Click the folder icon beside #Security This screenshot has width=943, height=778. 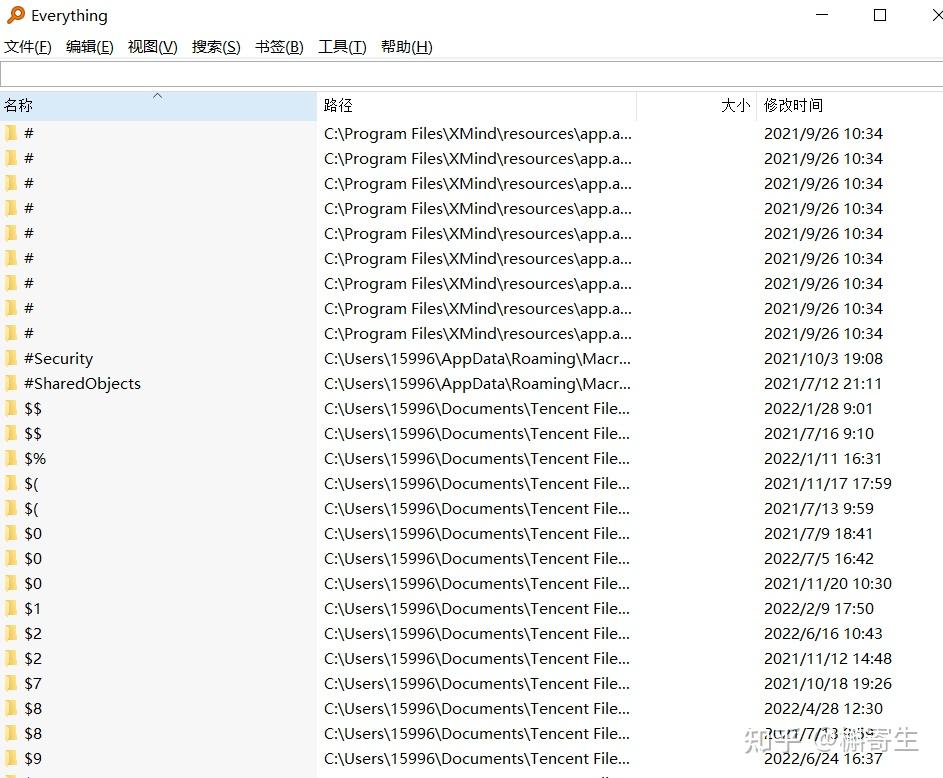[x=11, y=359]
